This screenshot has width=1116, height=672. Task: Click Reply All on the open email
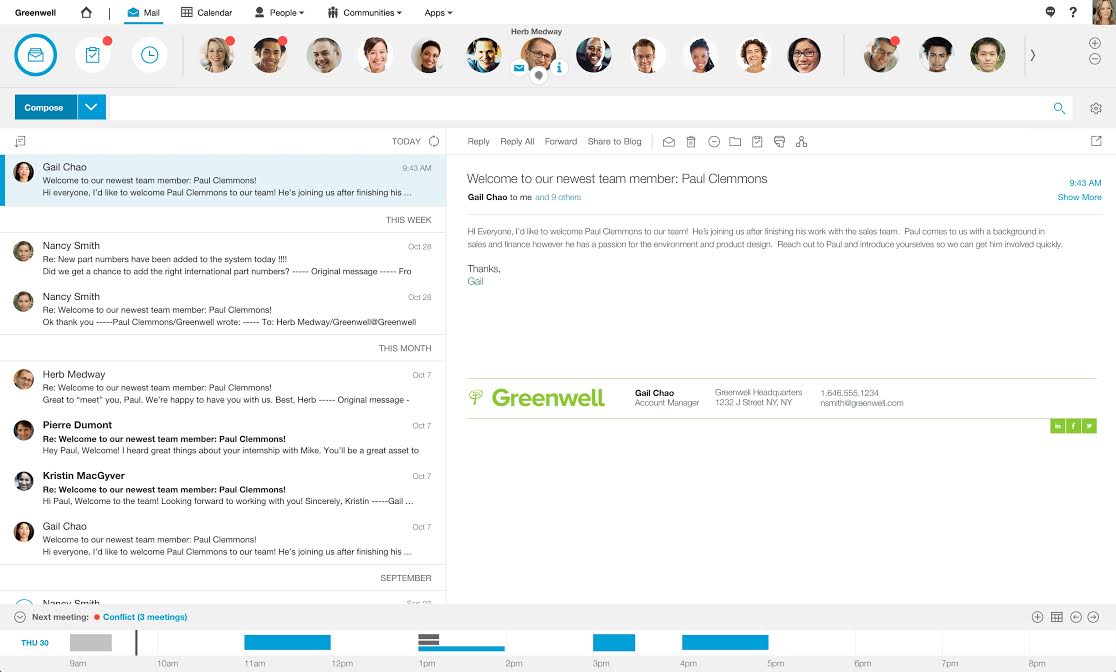[516, 141]
